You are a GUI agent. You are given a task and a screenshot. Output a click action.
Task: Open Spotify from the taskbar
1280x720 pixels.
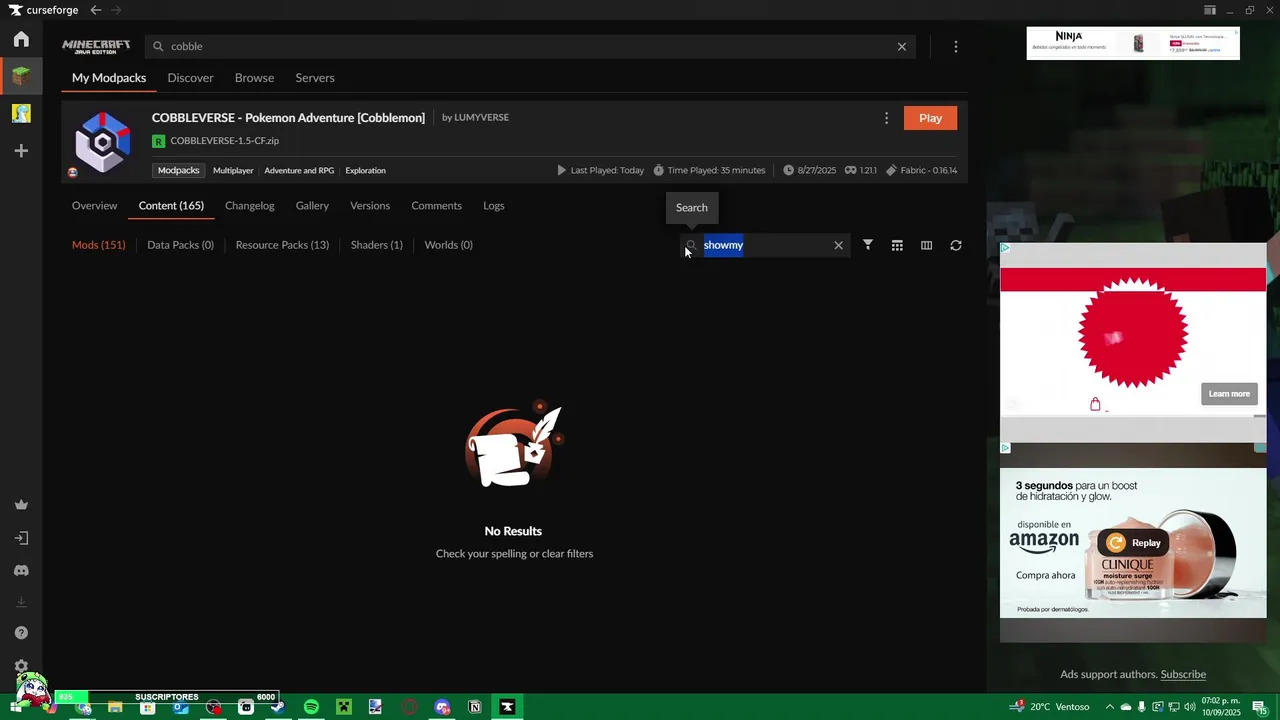point(311,707)
